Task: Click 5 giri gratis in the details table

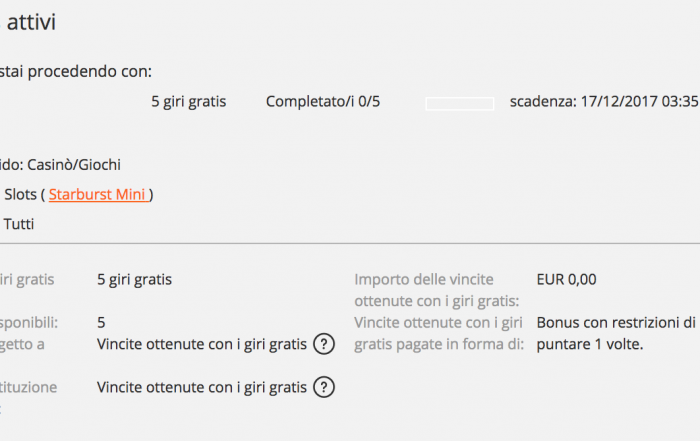Action: 134,280
